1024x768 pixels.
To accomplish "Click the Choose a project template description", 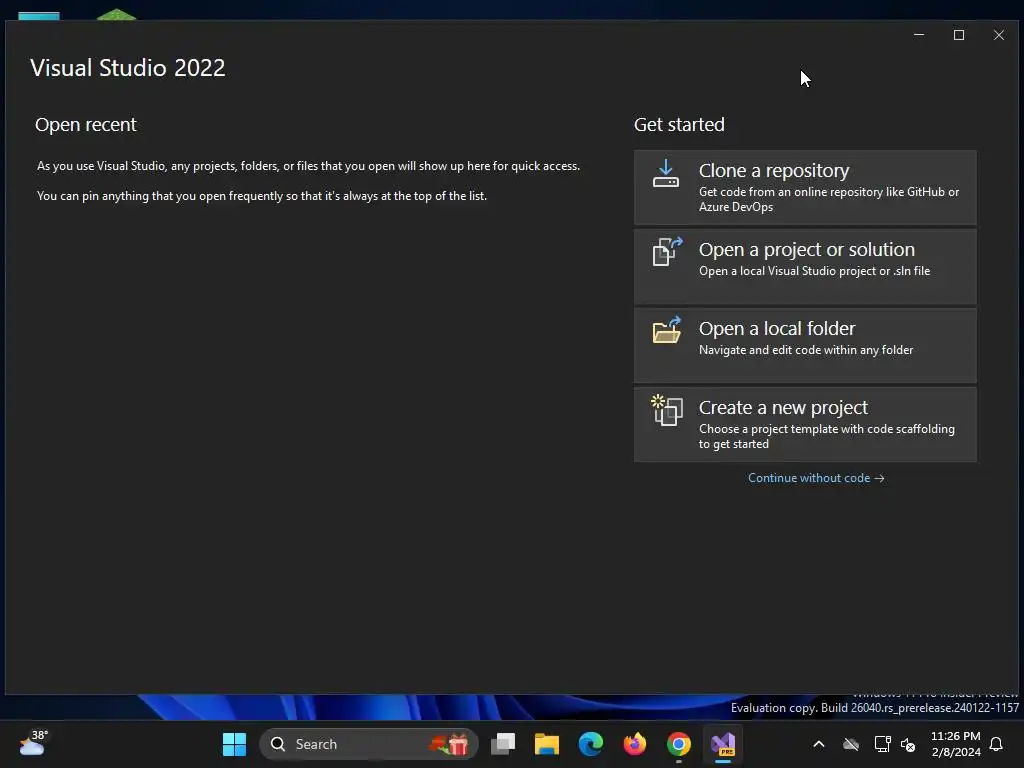I will (827, 436).
